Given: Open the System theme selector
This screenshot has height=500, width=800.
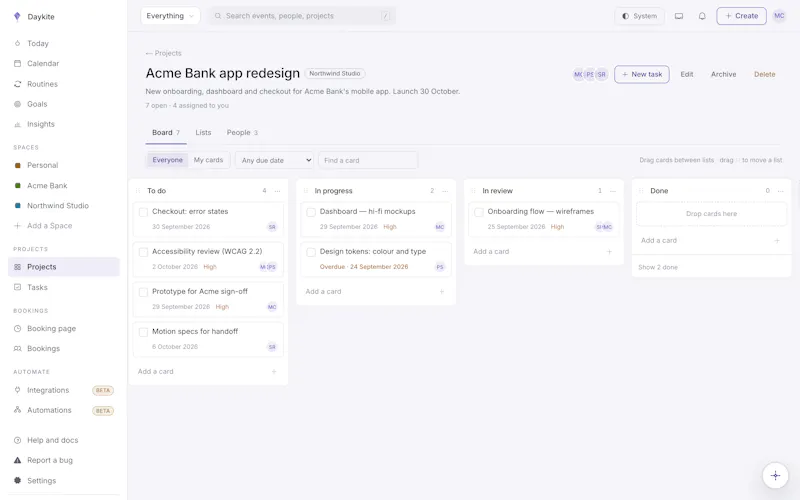Looking at the screenshot, I should (x=639, y=16).
